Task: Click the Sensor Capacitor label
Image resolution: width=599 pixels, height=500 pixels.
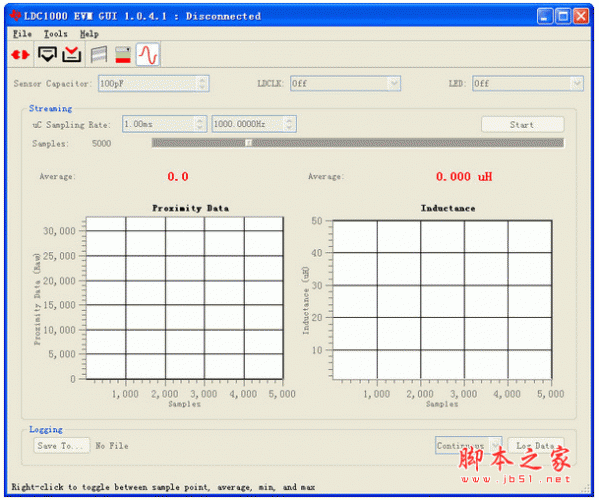Action: (53, 83)
